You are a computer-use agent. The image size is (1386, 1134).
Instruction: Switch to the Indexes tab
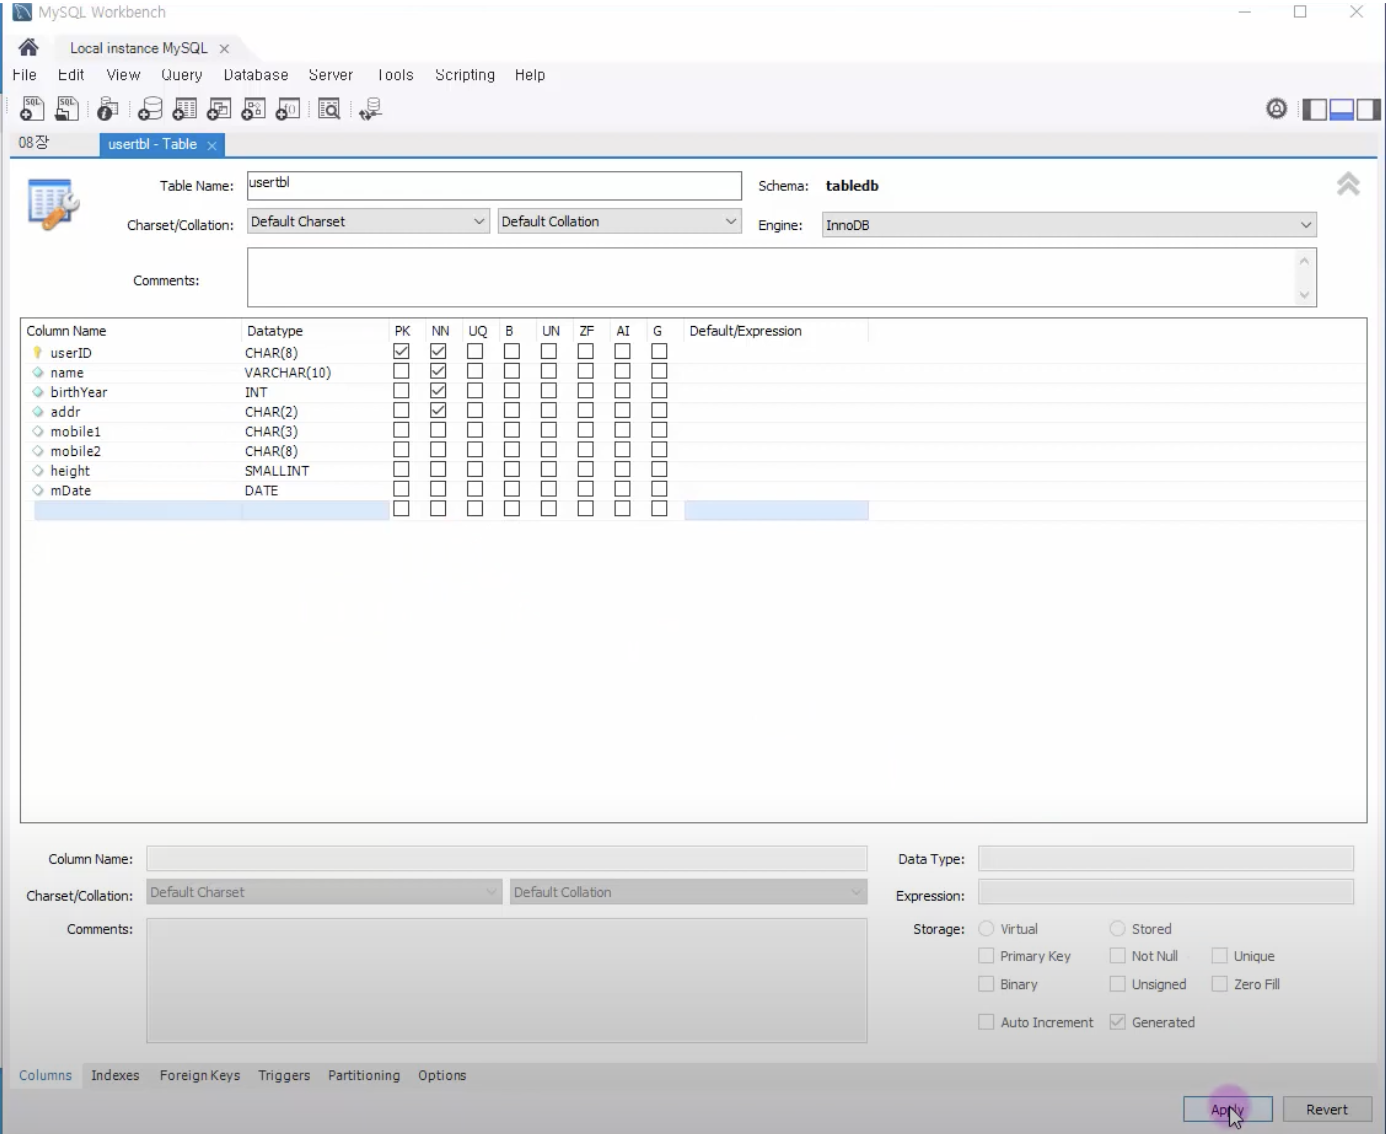tap(115, 1075)
